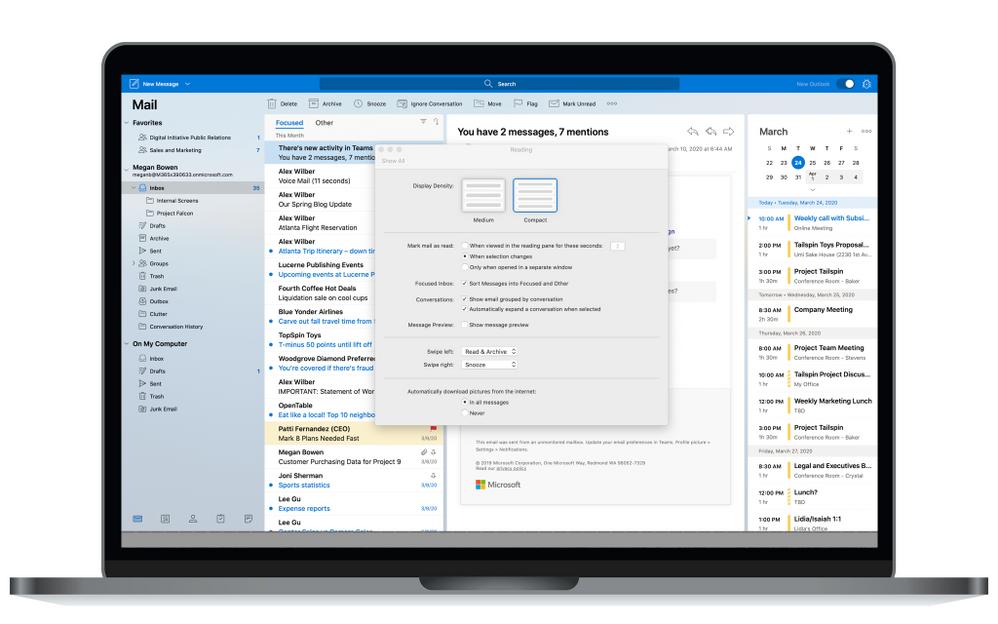998x624 pixels.
Task: Click the Ignore Conversation toolbar icon
Action: (402, 103)
